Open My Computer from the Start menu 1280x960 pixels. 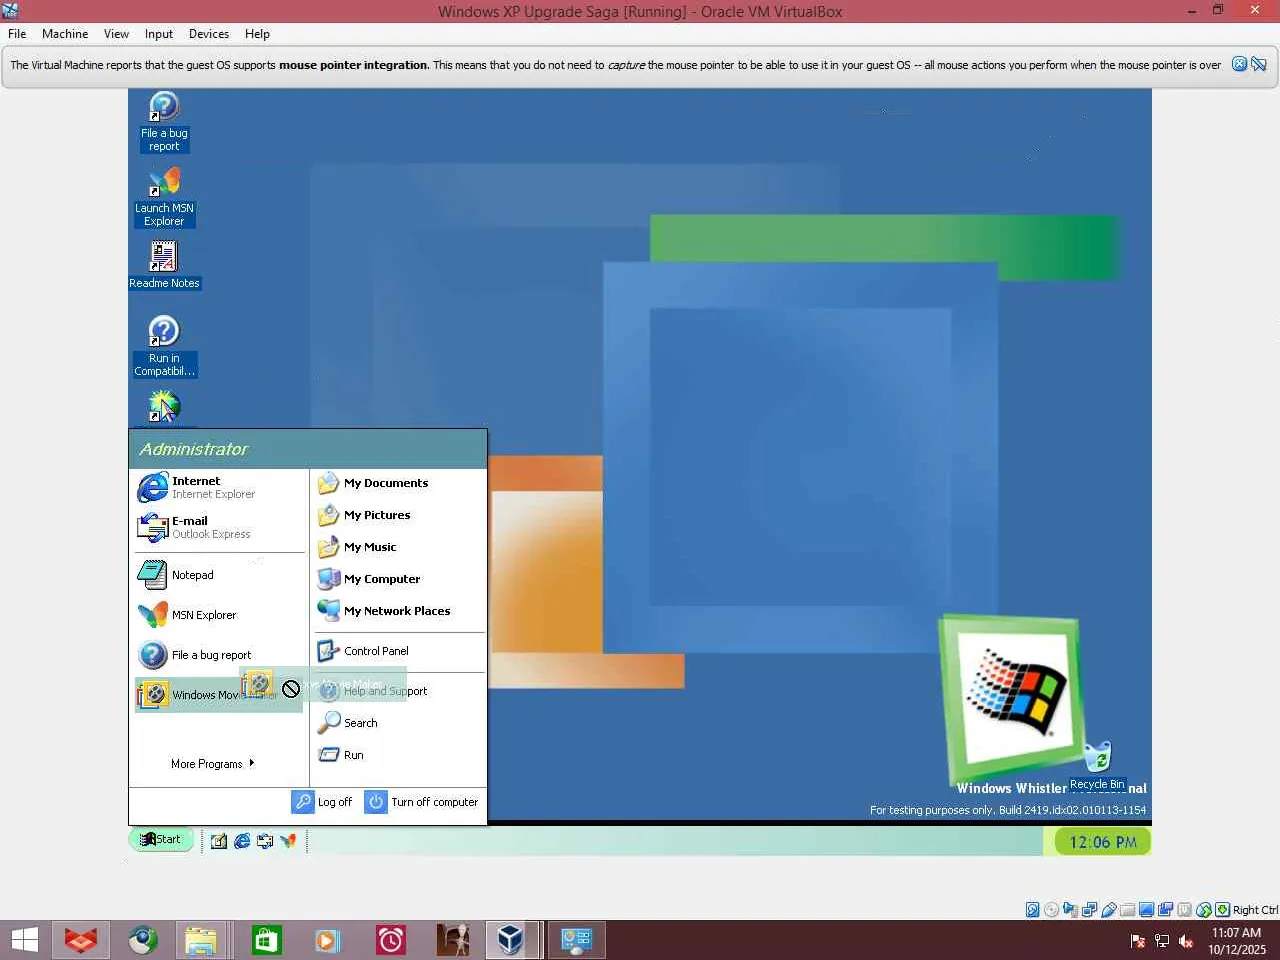399,579
